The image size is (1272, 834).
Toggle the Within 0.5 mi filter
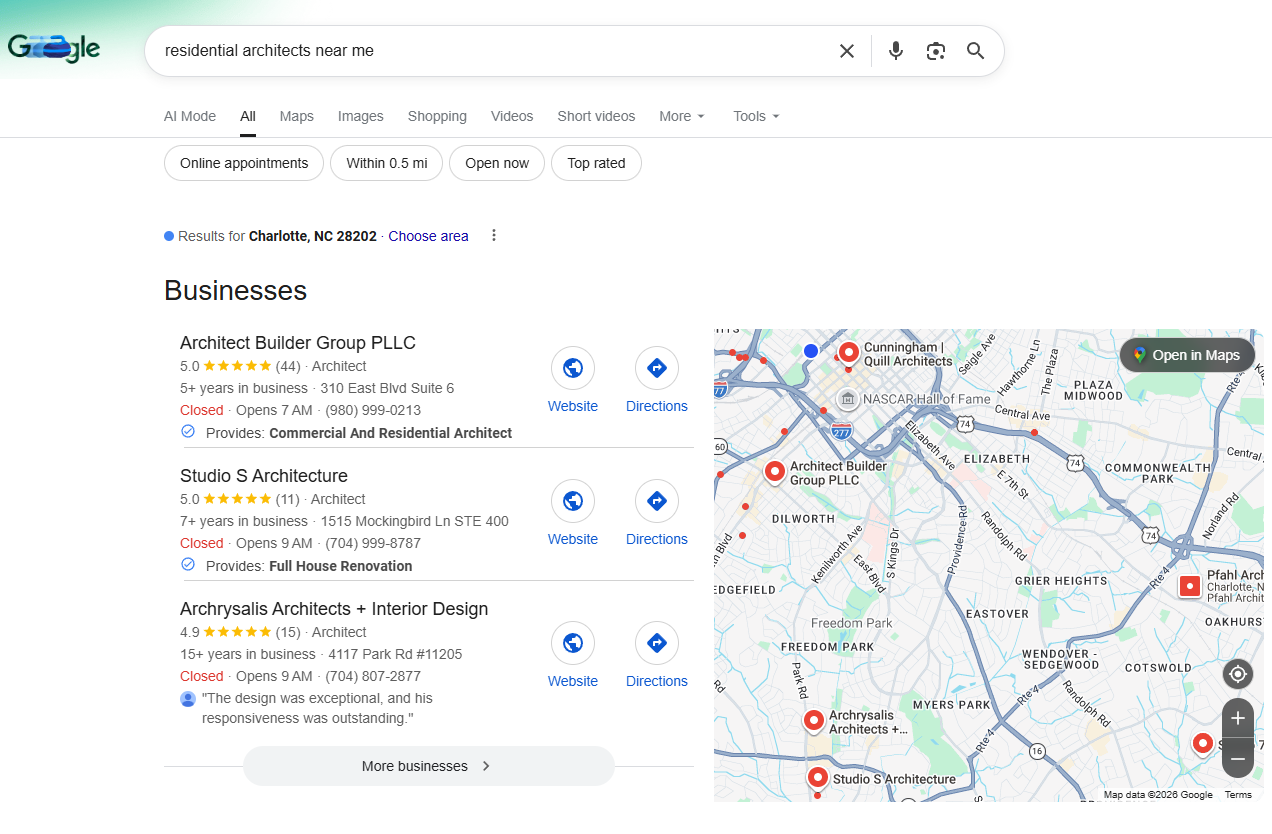(x=386, y=163)
